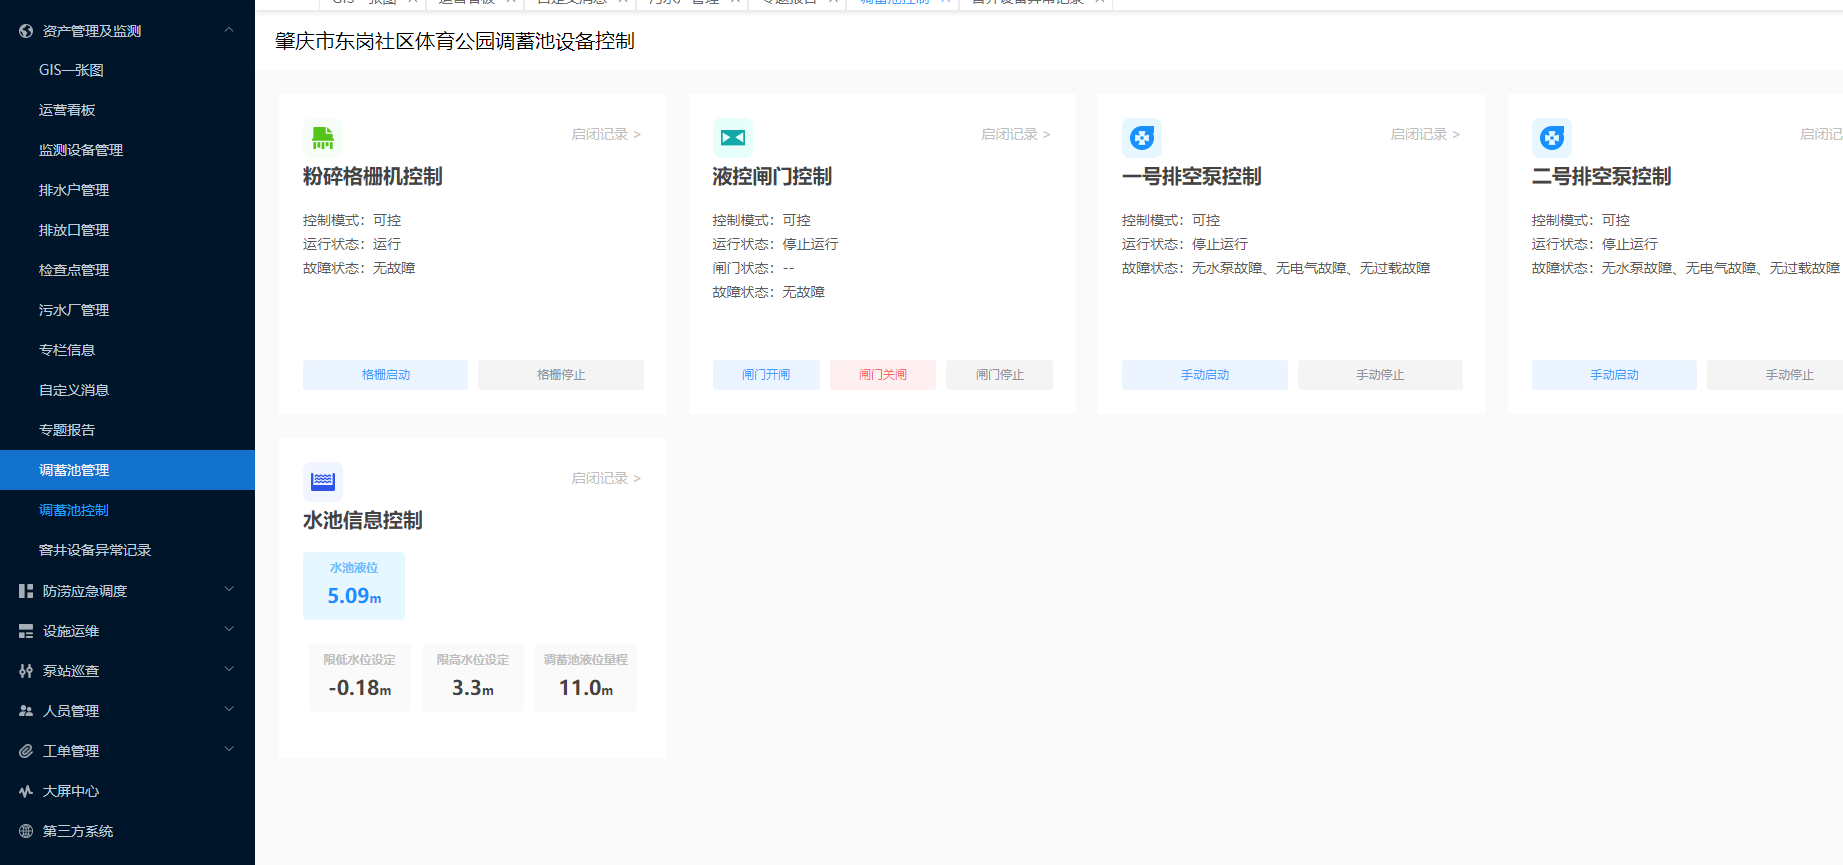The height and width of the screenshot is (865, 1843).
Task: Click the globe icon beside 资产管理及监测
Action: tap(26, 31)
